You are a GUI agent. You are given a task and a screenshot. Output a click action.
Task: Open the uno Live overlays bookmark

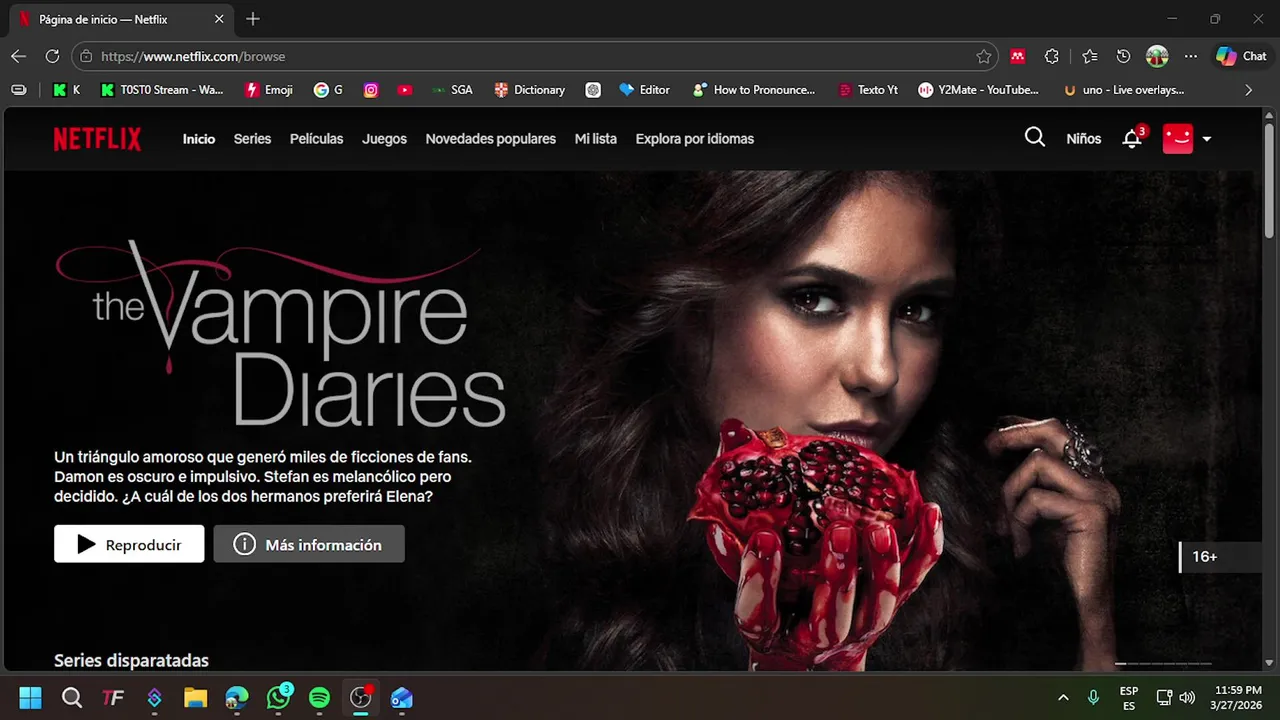tap(1124, 90)
